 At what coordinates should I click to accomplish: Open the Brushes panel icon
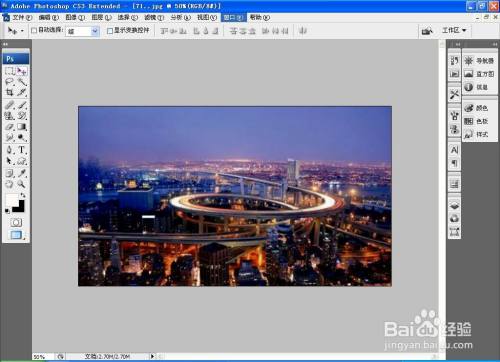coord(454,116)
